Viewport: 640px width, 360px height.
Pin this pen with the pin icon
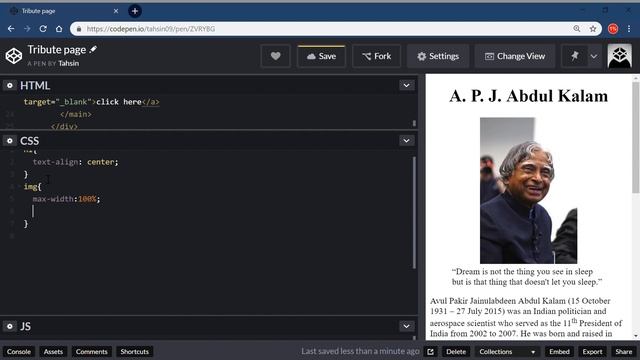(575, 56)
